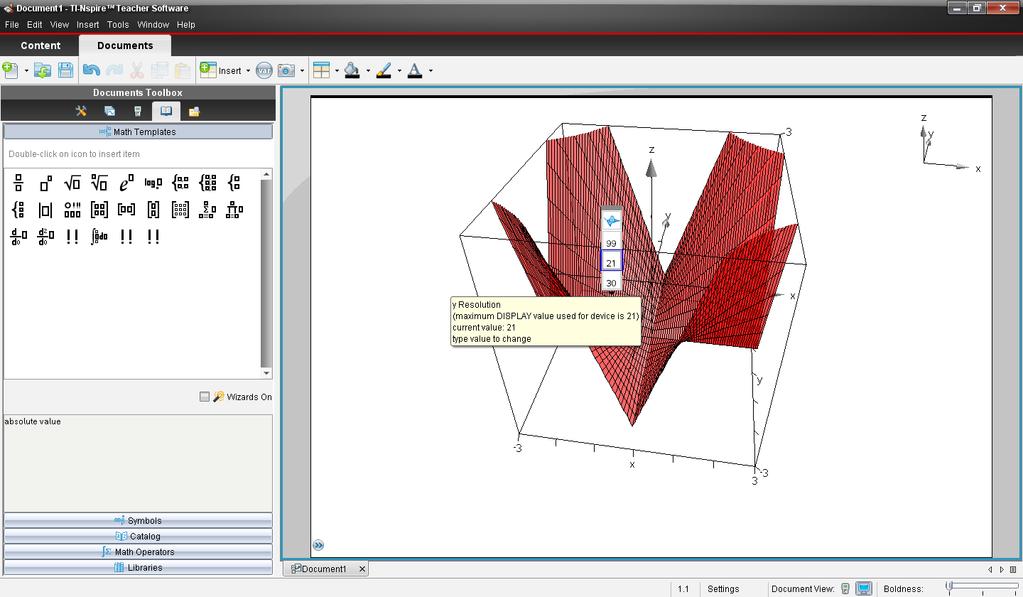1023x597 pixels.
Task: Open the TI-SmartView handheld emulator tab
Action: pyautogui.click(x=138, y=111)
